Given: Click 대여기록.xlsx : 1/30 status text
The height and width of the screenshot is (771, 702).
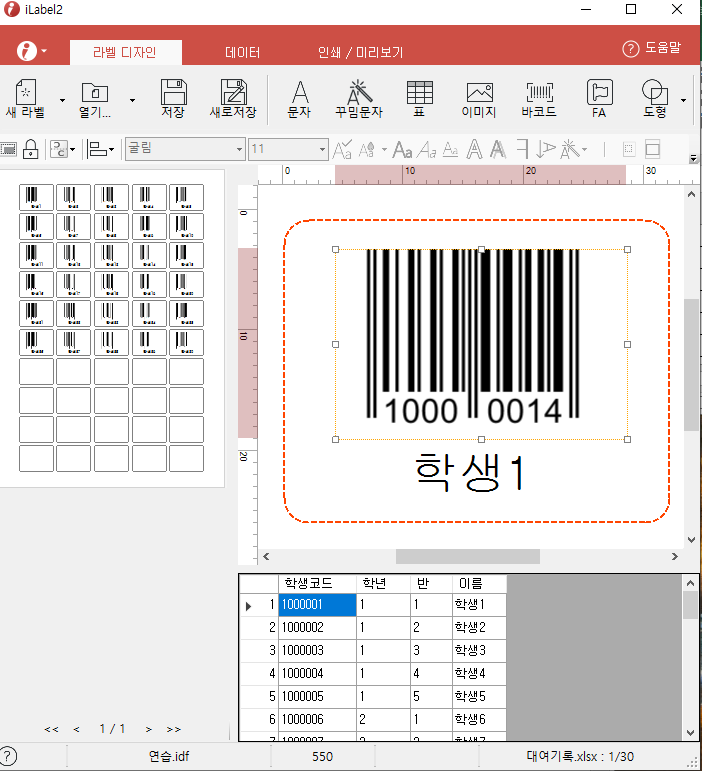Looking at the screenshot, I should tap(581, 756).
